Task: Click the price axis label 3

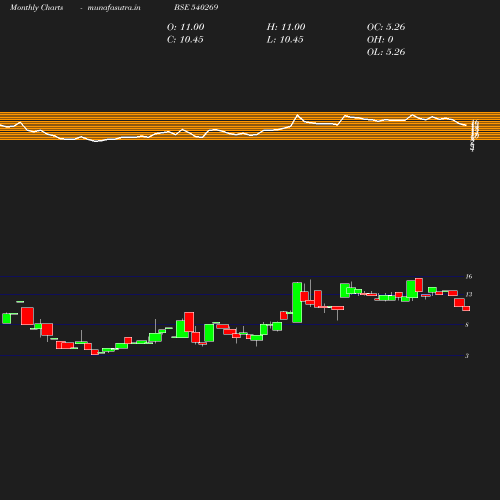Action: pos(467,356)
